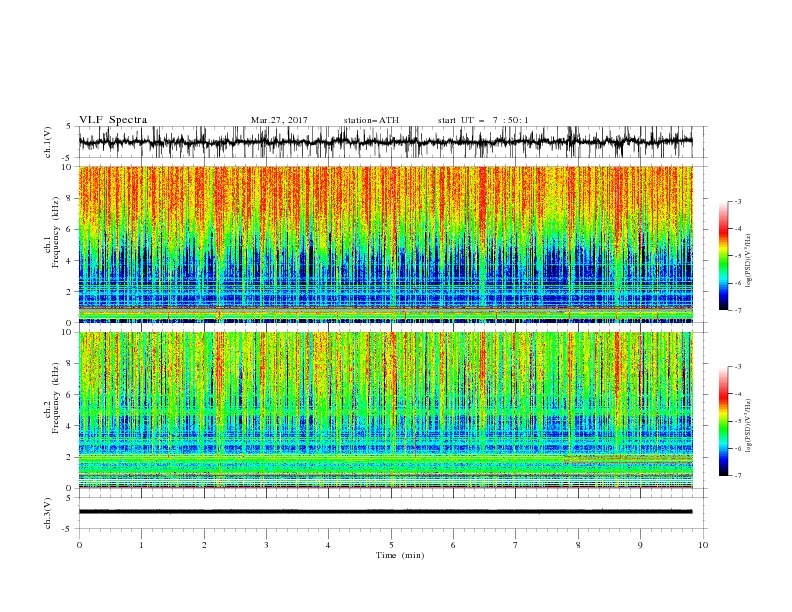Click the "9" tick on the time axis

640,545
